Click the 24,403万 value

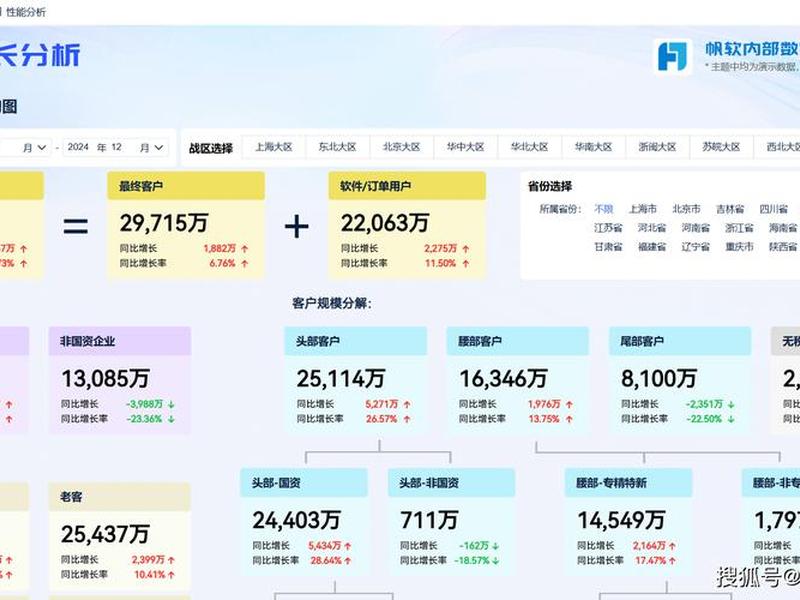(296, 520)
